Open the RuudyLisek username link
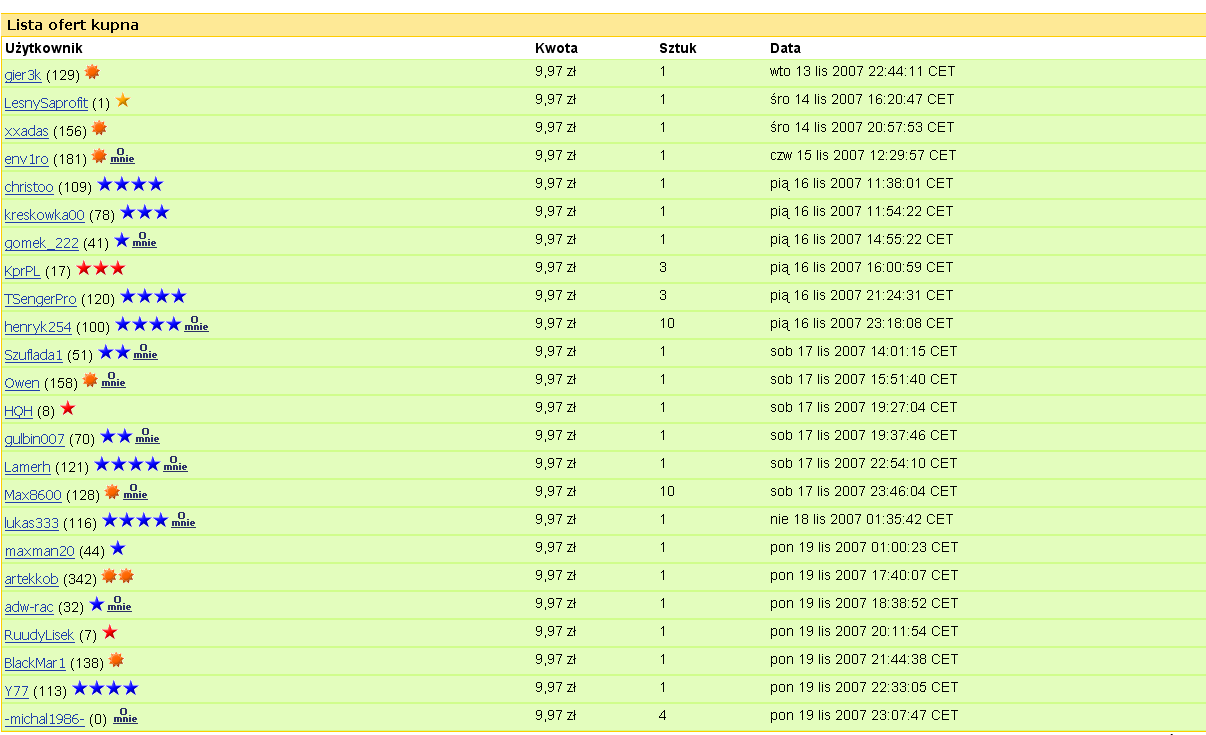1206x735 pixels. 39,635
